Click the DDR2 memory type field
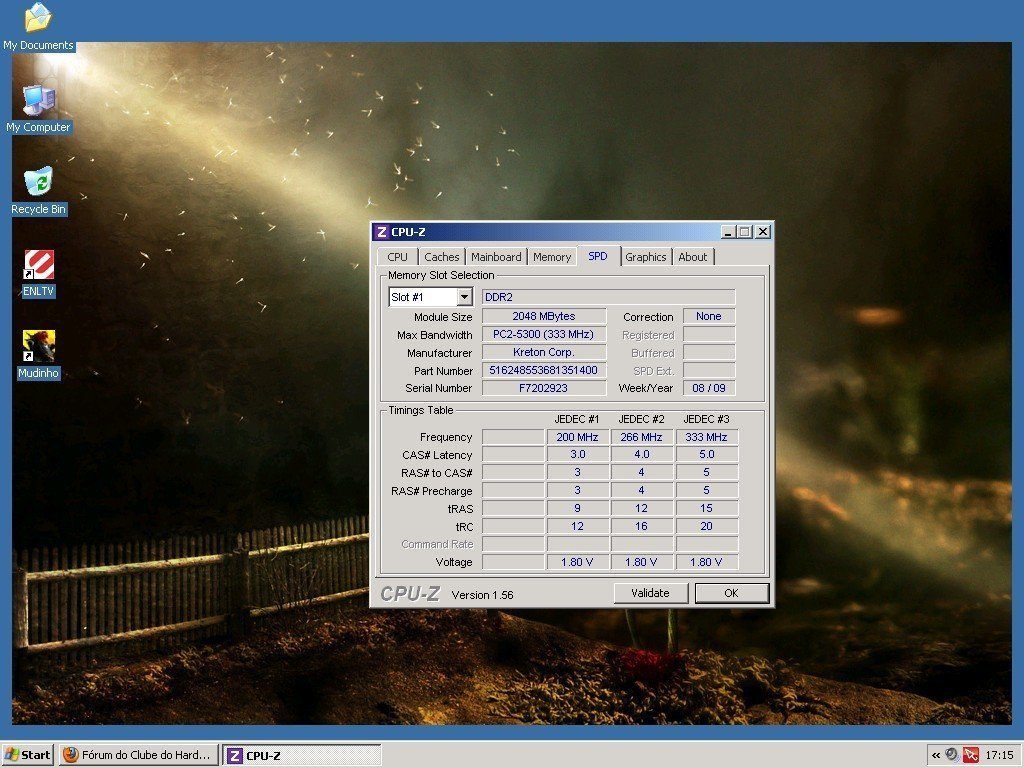 pyautogui.click(x=609, y=297)
